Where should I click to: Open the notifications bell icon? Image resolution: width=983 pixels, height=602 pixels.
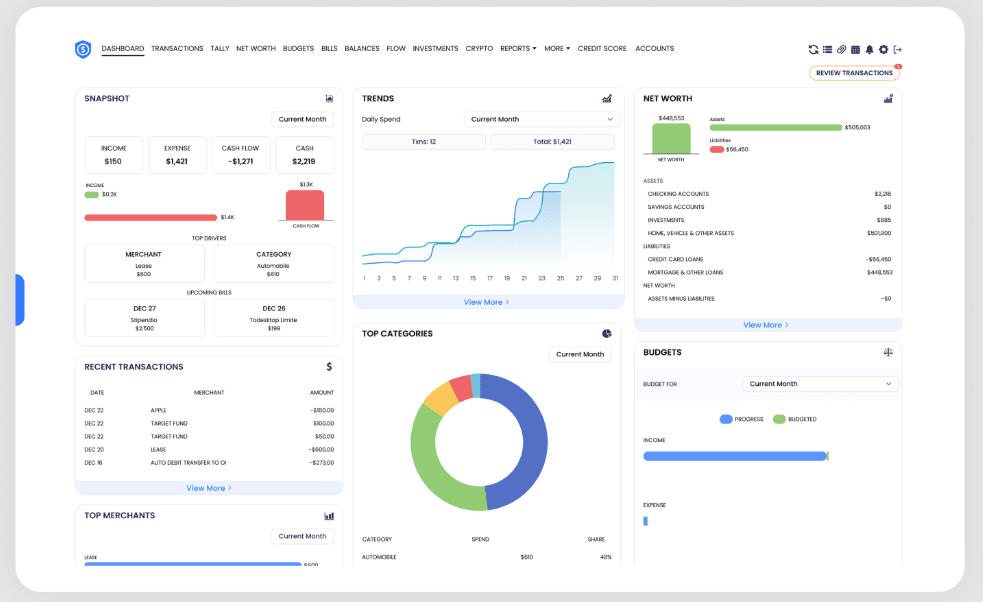[x=870, y=50]
